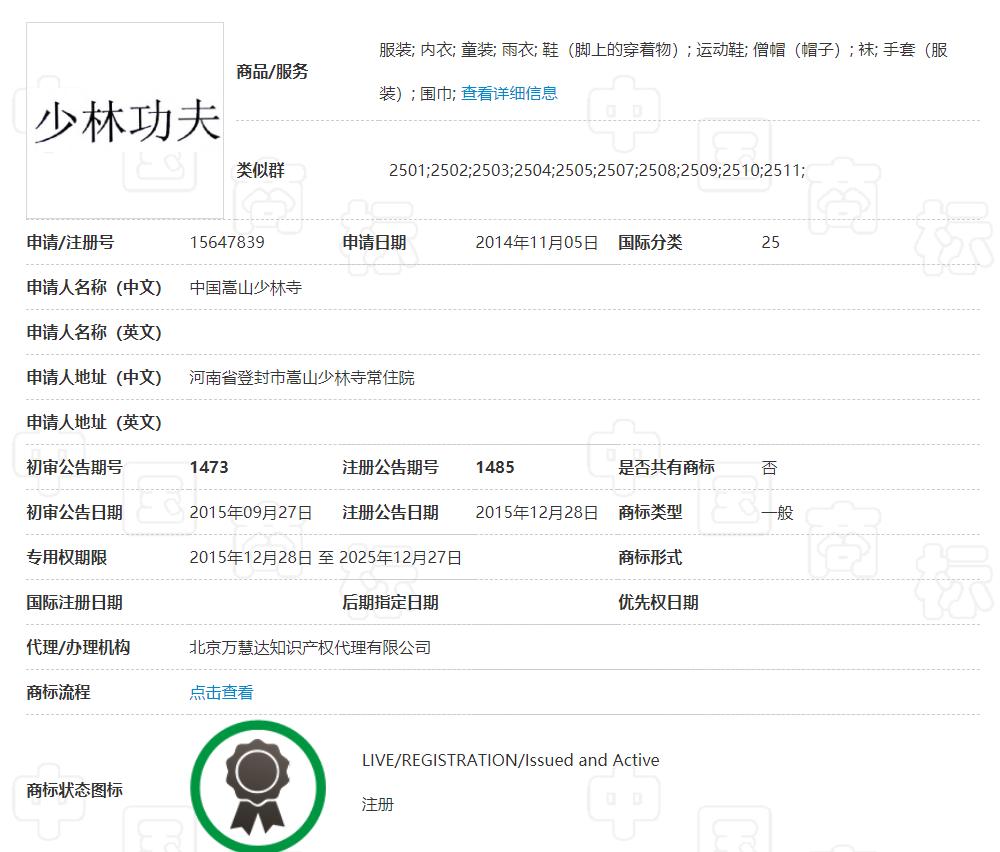This screenshot has height=852, width=1000.
Task: Click the 商标类型 value 一般
Action: (x=777, y=512)
